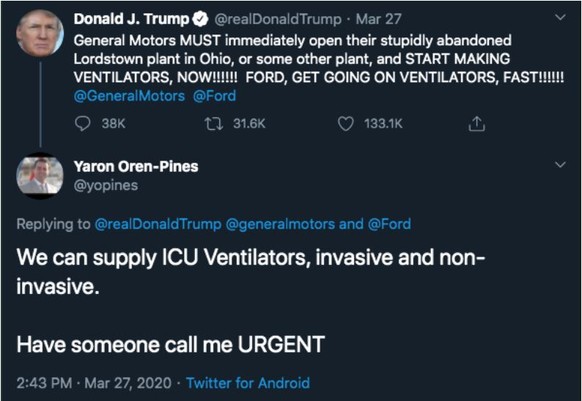Click the blue verified checkmark badge
582x401 pixels.
(x=201, y=19)
